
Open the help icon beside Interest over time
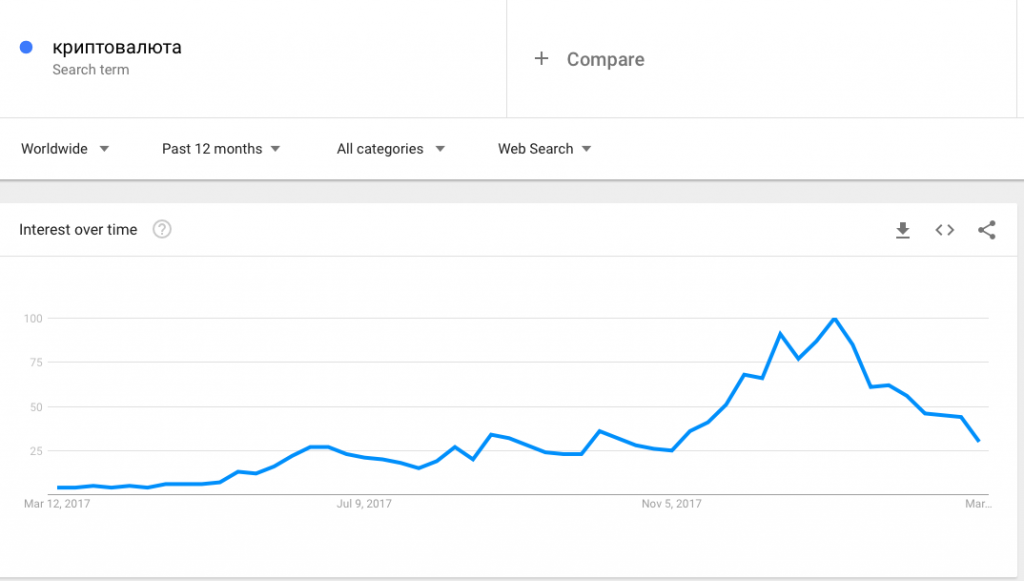click(162, 230)
